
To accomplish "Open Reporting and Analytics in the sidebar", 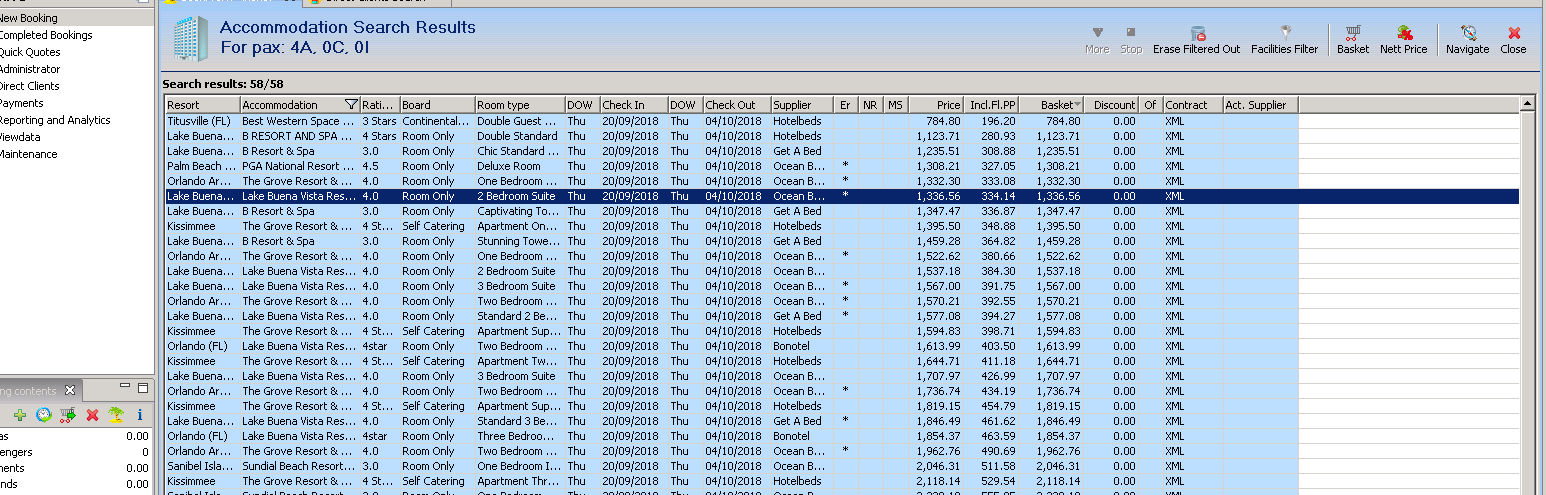I will pyautogui.click(x=55, y=120).
